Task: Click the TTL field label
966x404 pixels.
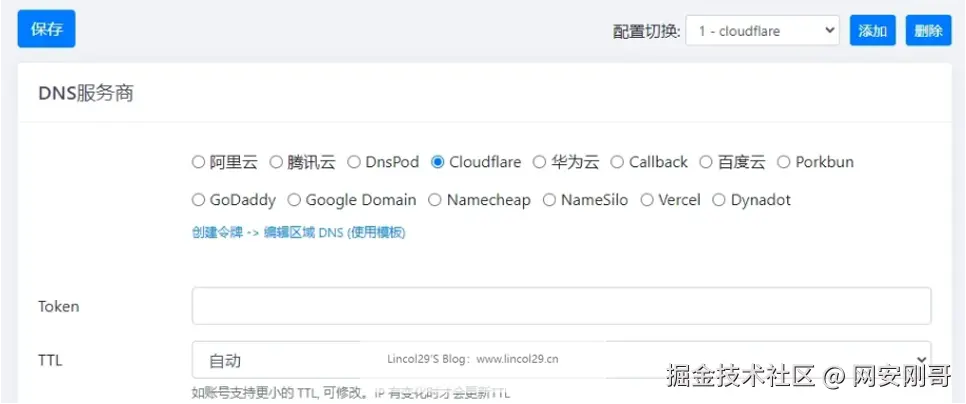Action: [50, 360]
